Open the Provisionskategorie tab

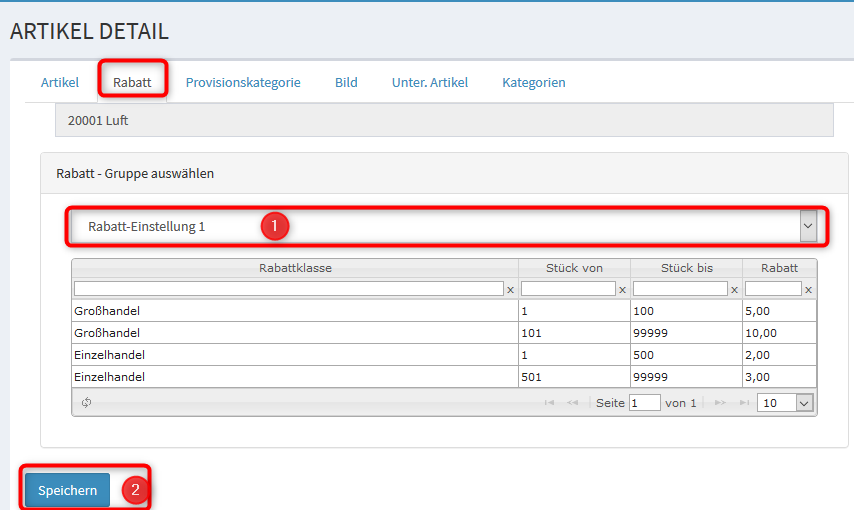243,83
